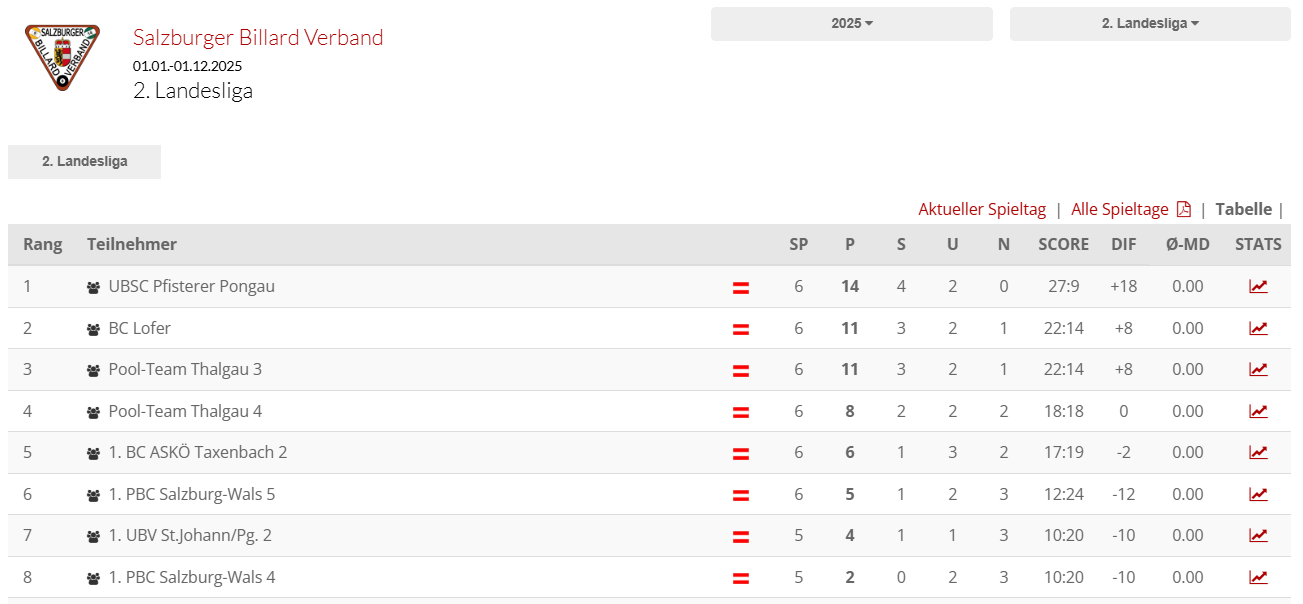
Task: Switch to the Tabelle view
Action: pyautogui.click(x=1243, y=209)
